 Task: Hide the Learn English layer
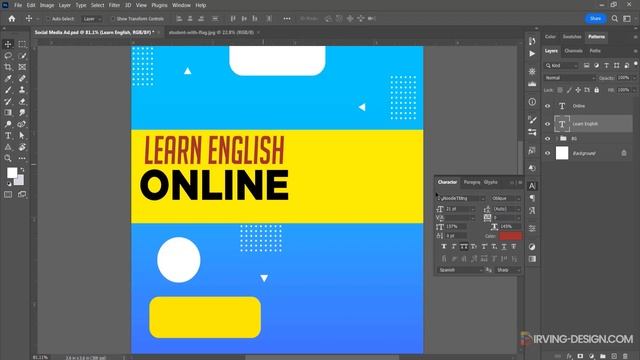548,124
